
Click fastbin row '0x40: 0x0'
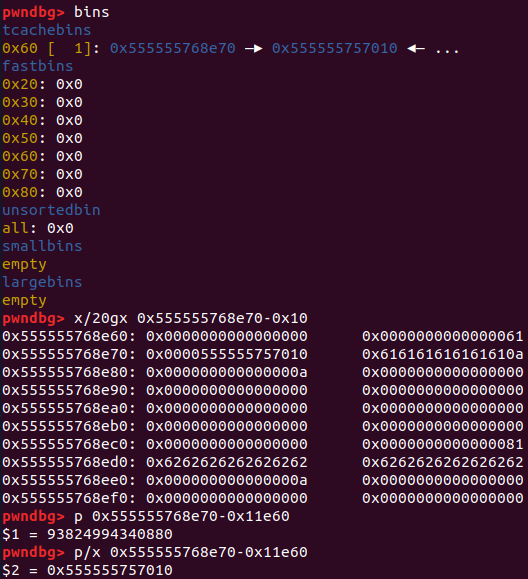coord(42,120)
